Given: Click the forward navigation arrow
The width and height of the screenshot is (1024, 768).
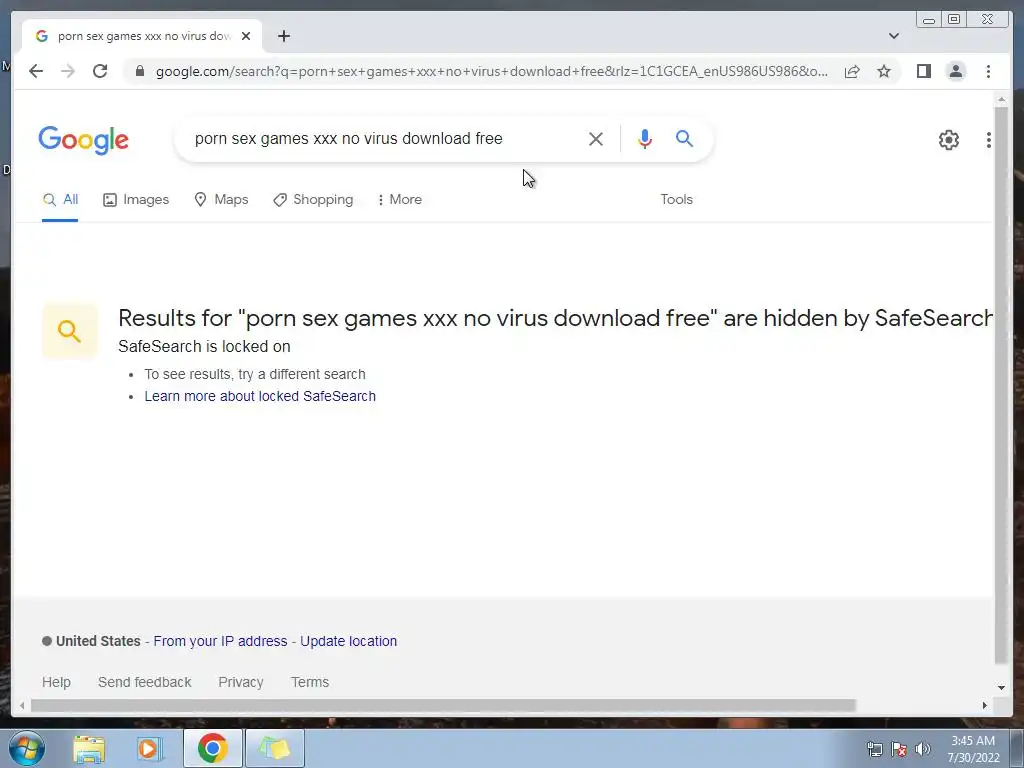Looking at the screenshot, I should tap(68, 71).
